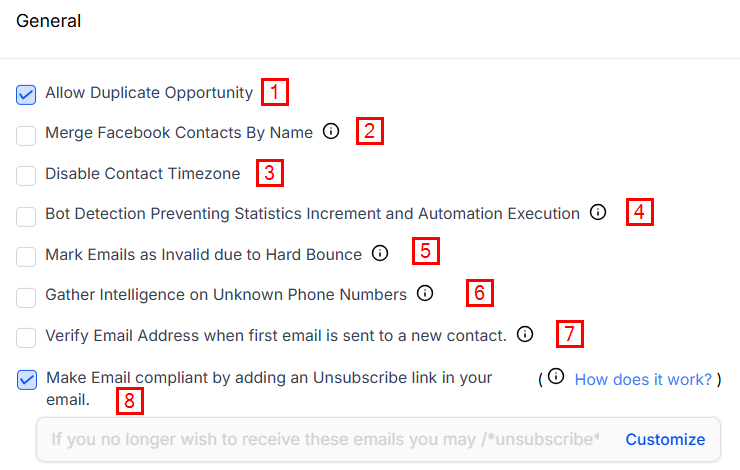Image resolution: width=740 pixels, height=470 pixels.
Task: Click red marker number 4
Action: (x=640, y=212)
